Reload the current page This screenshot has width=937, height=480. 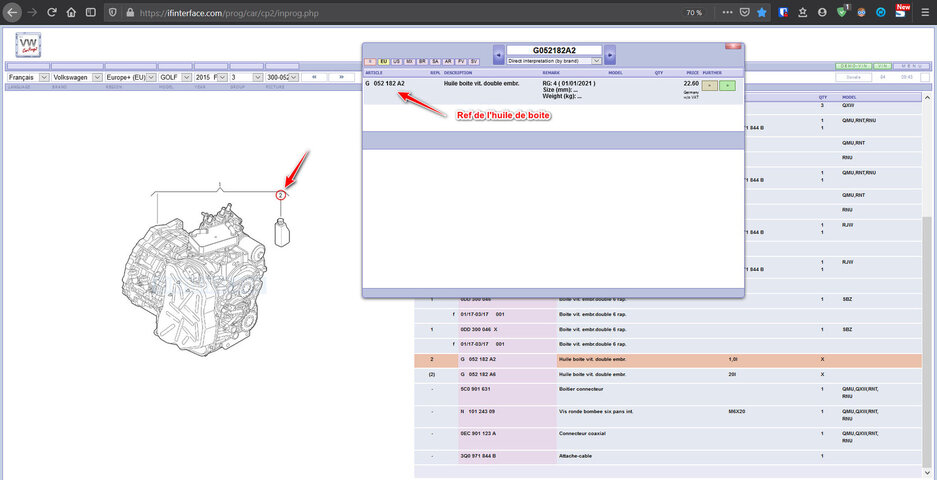tap(51, 12)
